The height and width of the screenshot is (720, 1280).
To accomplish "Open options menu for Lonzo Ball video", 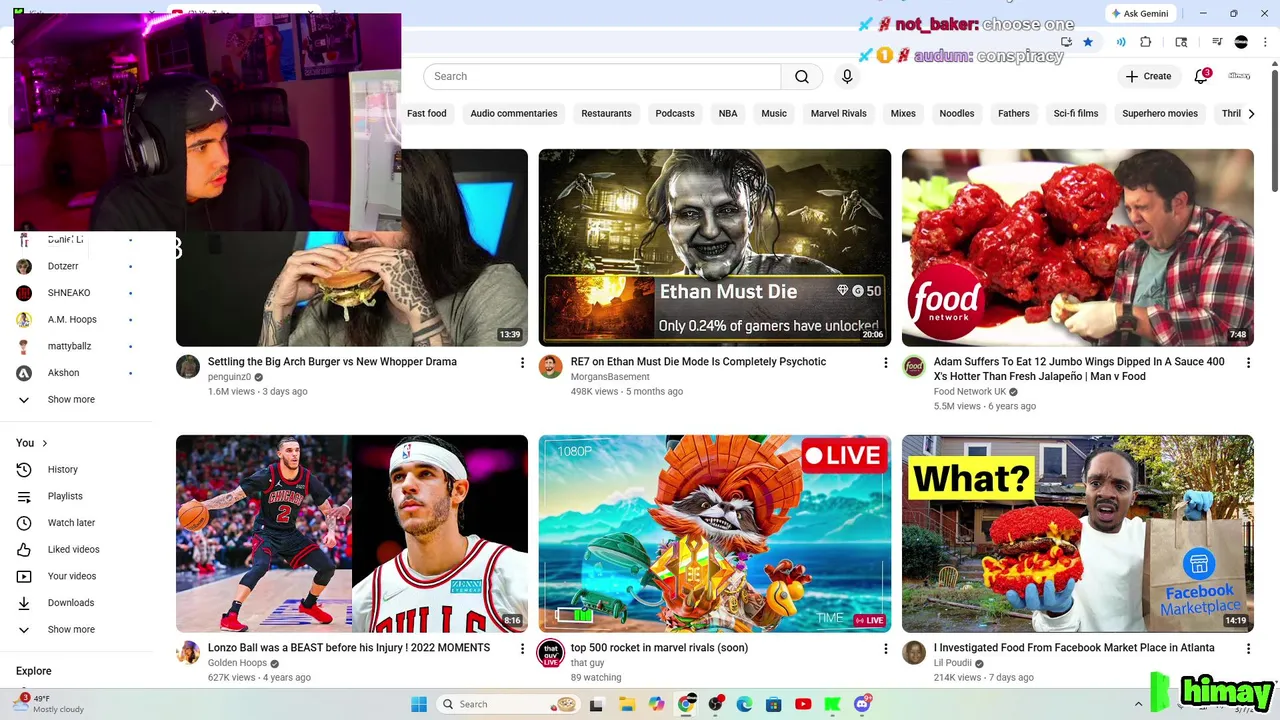I will [x=522, y=648].
